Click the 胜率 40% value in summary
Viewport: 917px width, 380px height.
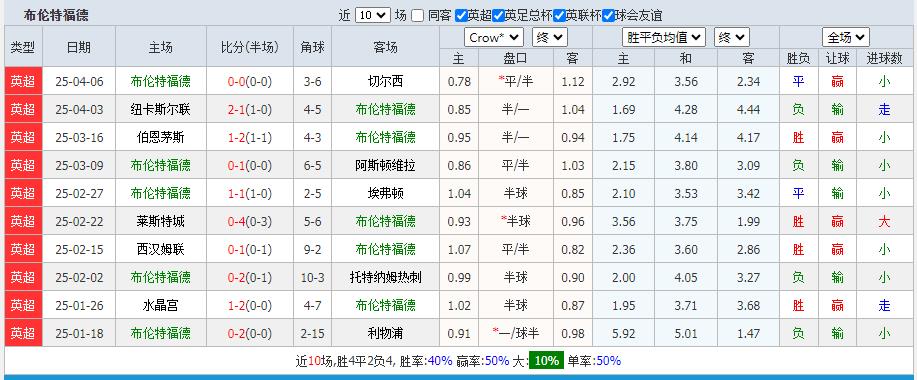click(440, 361)
